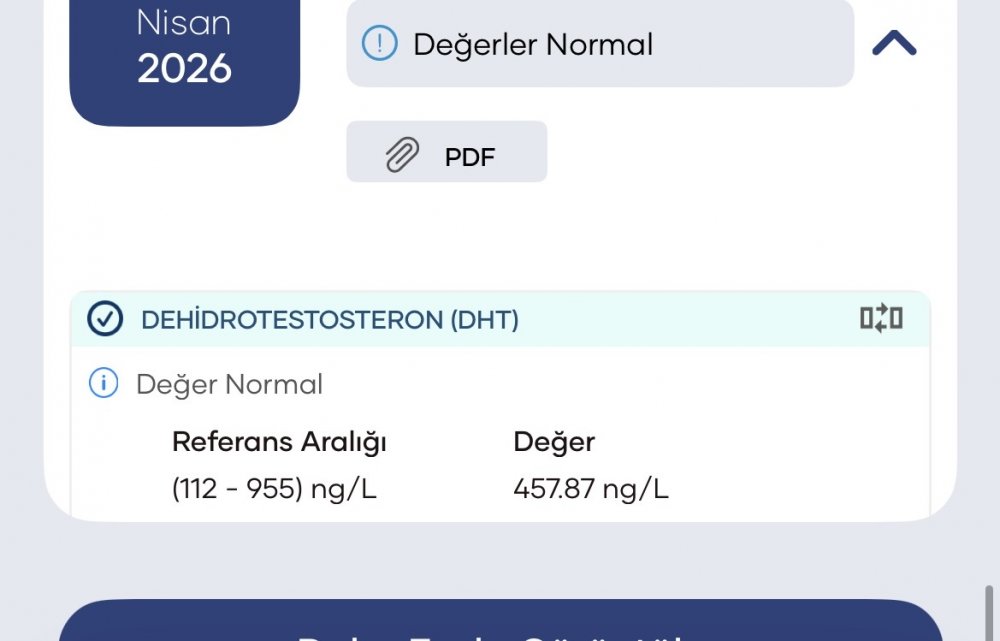The image size is (1000, 641).
Task: Select the Değerler Normal status bar
Action: [599, 43]
